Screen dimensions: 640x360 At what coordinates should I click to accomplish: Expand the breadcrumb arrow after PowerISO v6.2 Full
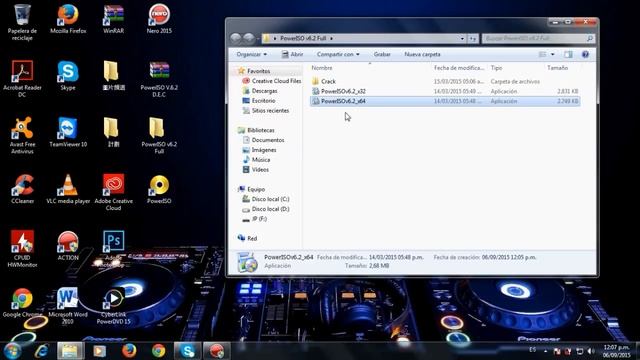[331, 38]
